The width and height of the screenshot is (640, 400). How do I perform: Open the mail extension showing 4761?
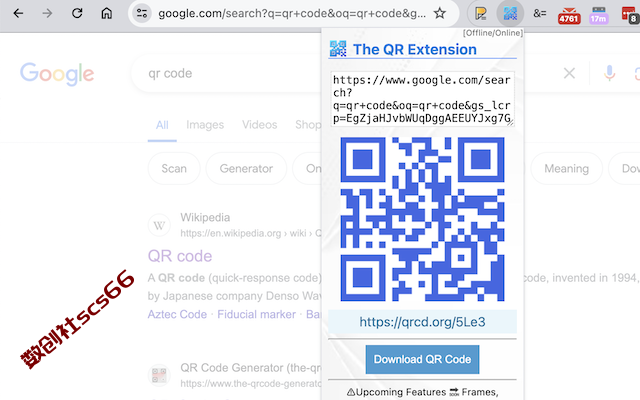pyautogui.click(x=569, y=15)
